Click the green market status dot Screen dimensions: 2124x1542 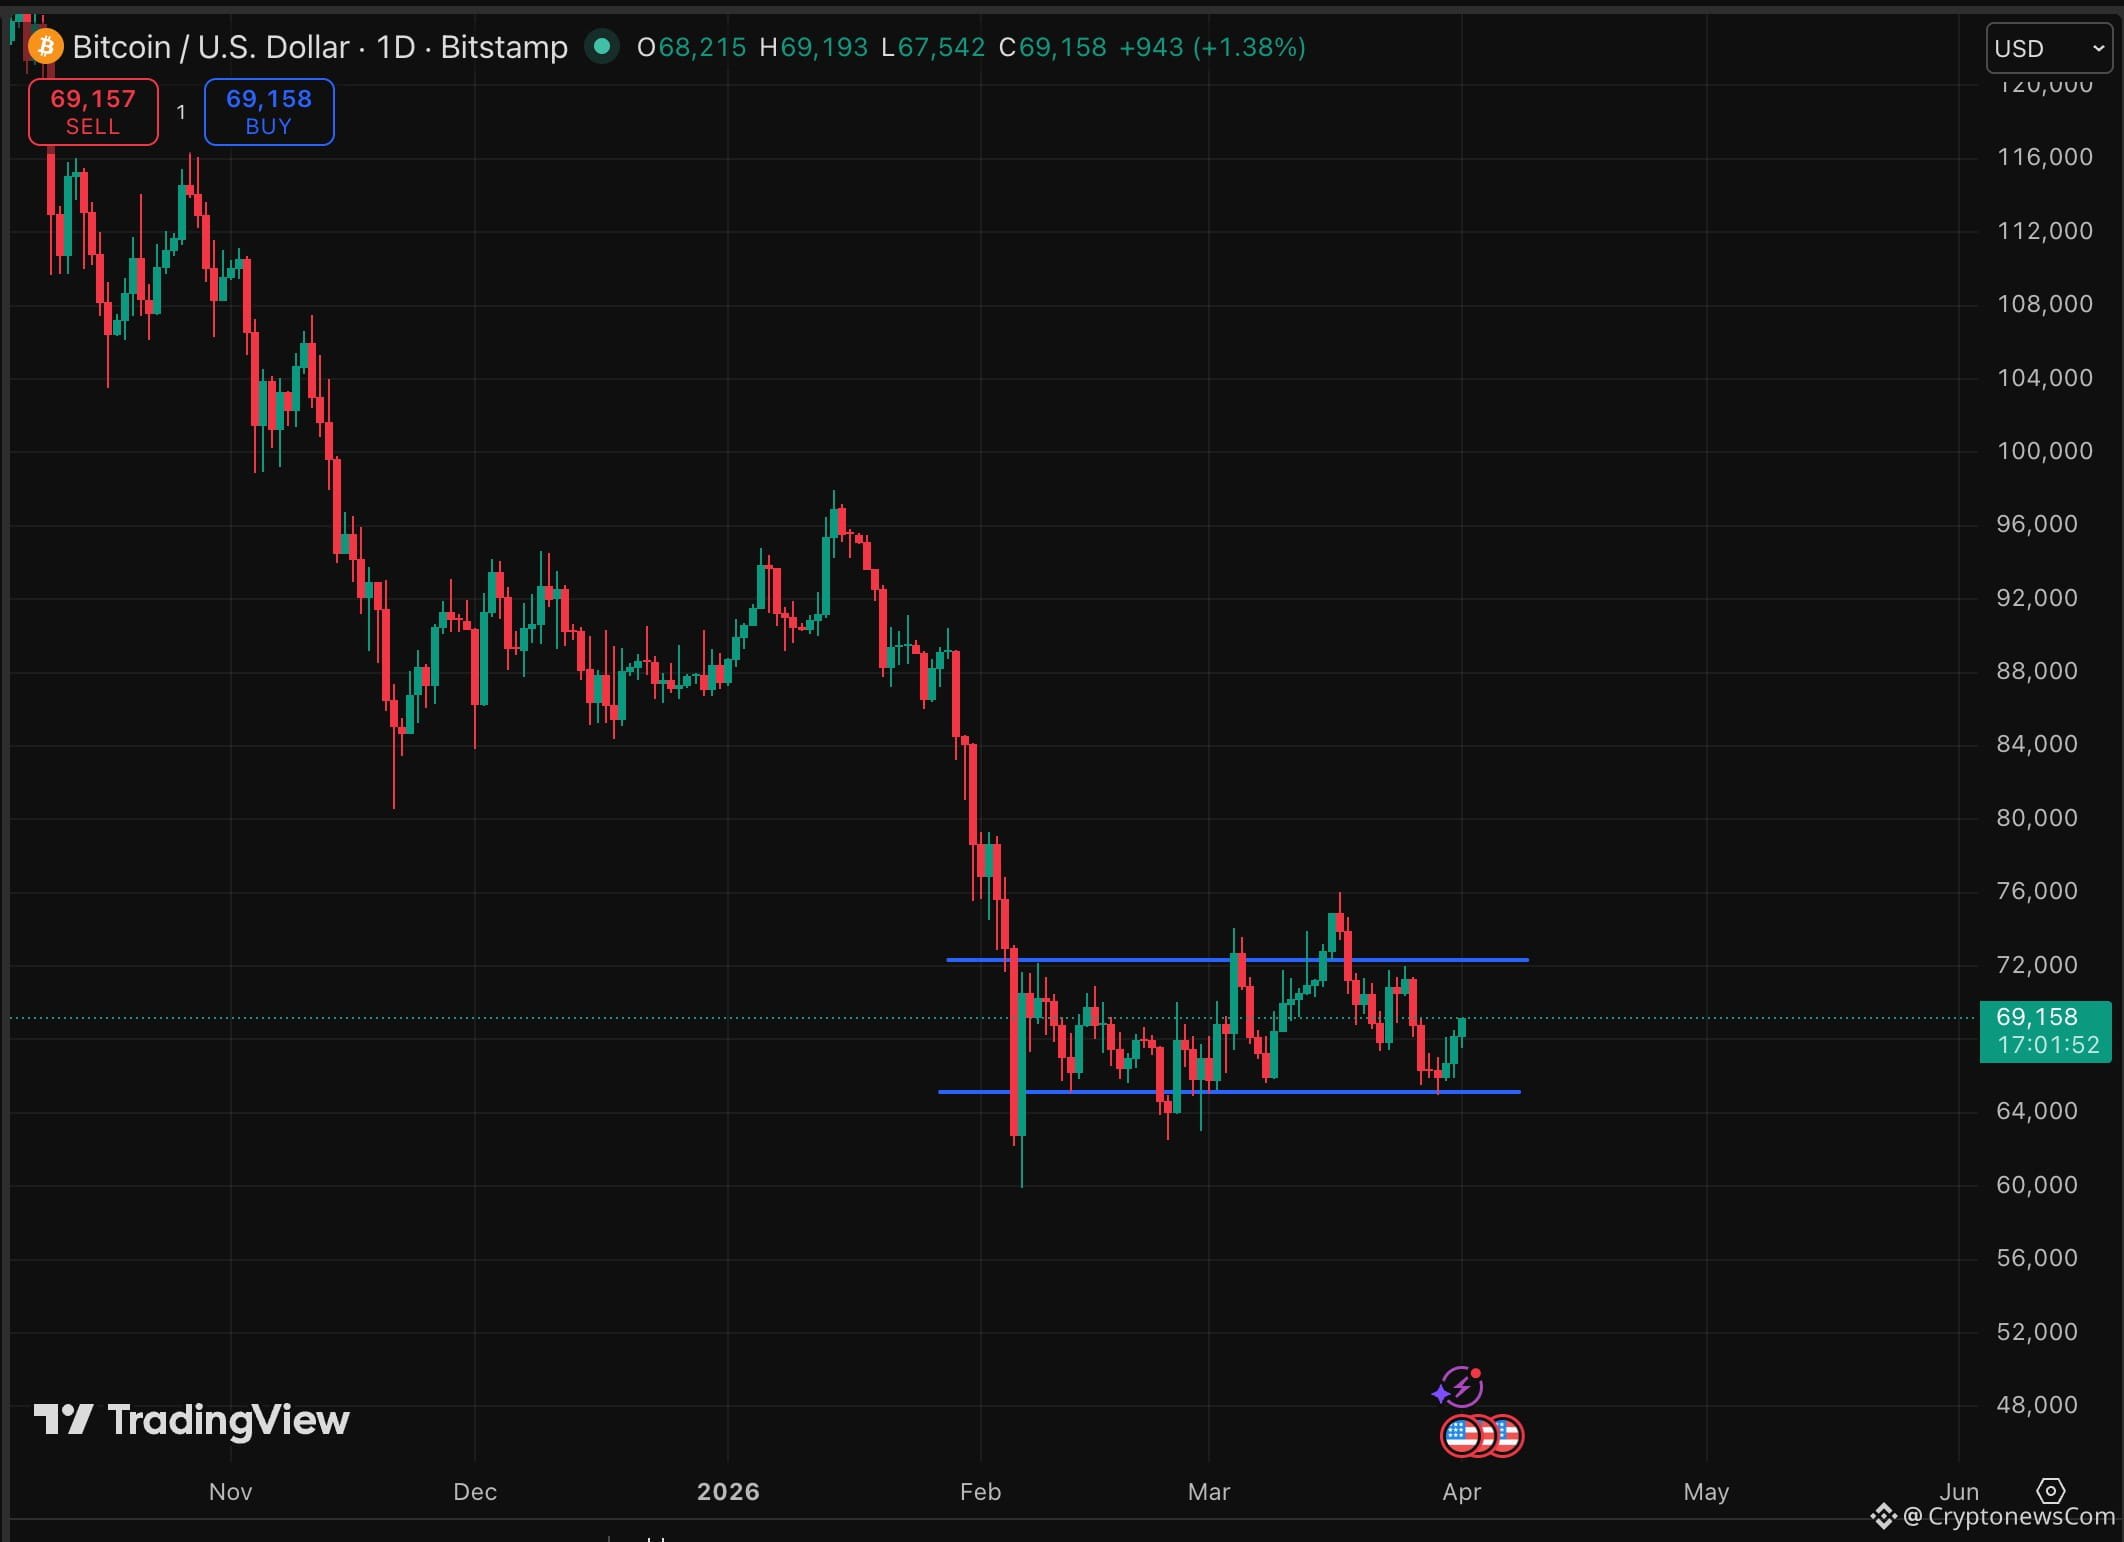(x=602, y=46)
